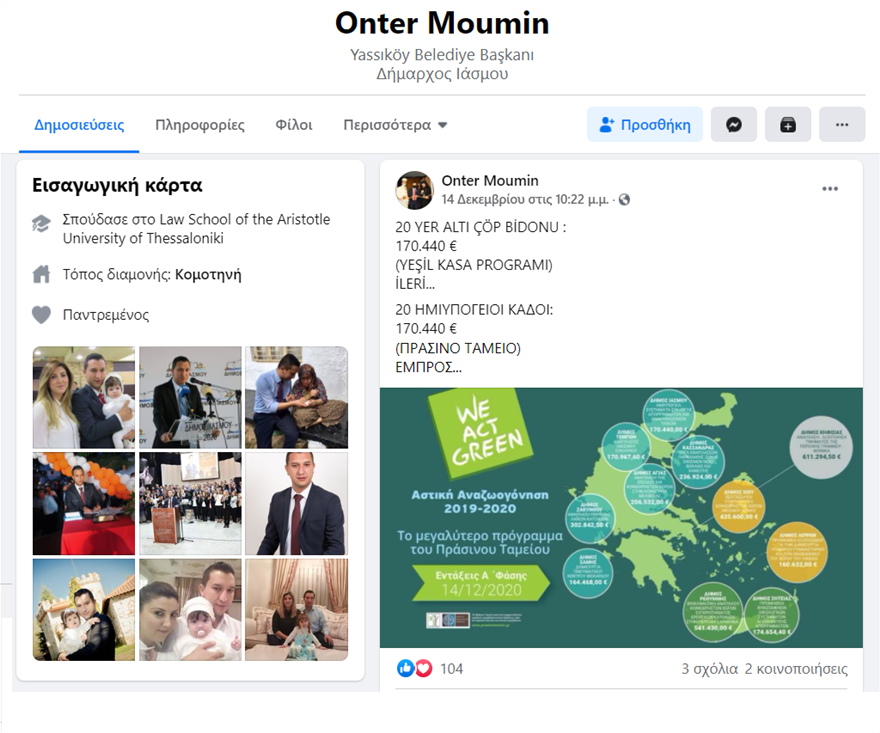Click the Προσθήκη add friend button
Viewport: 880px width, 733px height.
(x=645, y=125)
